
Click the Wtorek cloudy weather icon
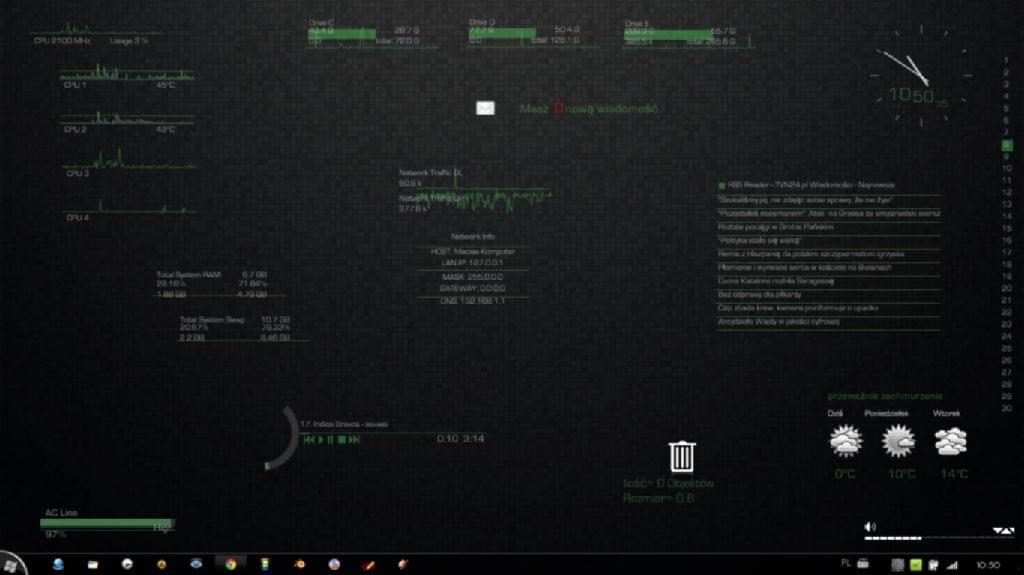pos(950,441)
